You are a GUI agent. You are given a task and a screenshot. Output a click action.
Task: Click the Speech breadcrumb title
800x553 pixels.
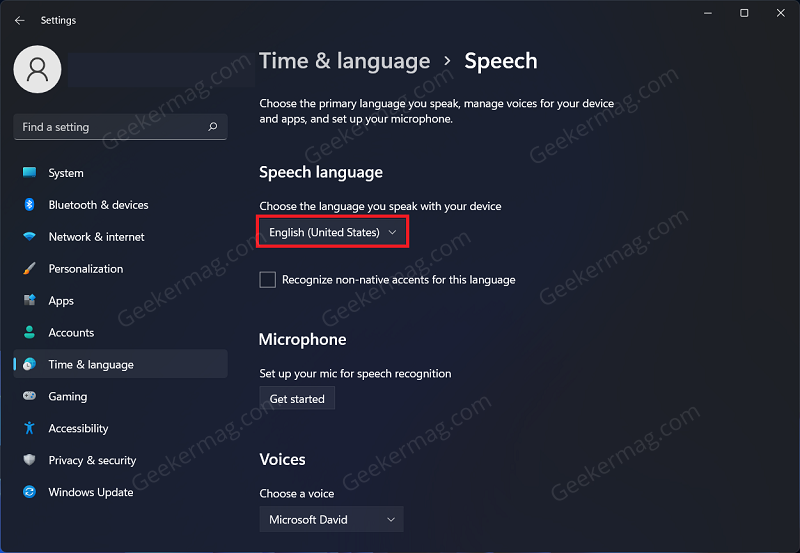pyautogui.click(x=501, y=61)
